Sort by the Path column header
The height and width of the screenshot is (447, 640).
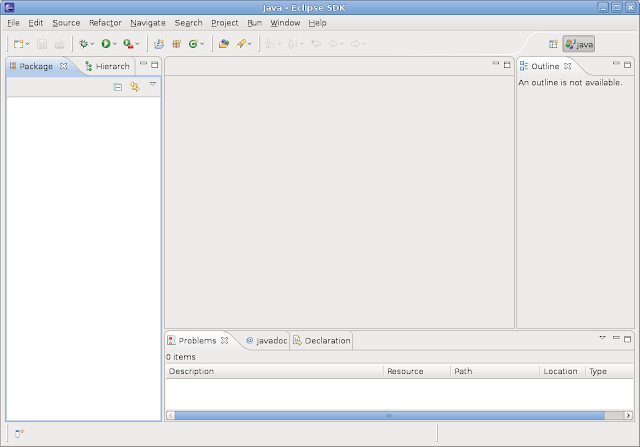click(x=495, y=371)
